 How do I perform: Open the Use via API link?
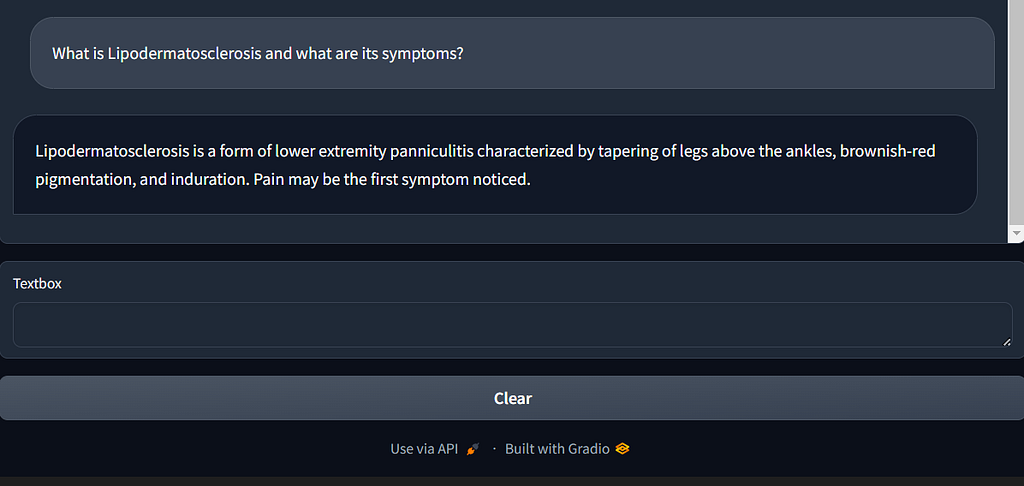pyautogui.click(x=424, y=449)
